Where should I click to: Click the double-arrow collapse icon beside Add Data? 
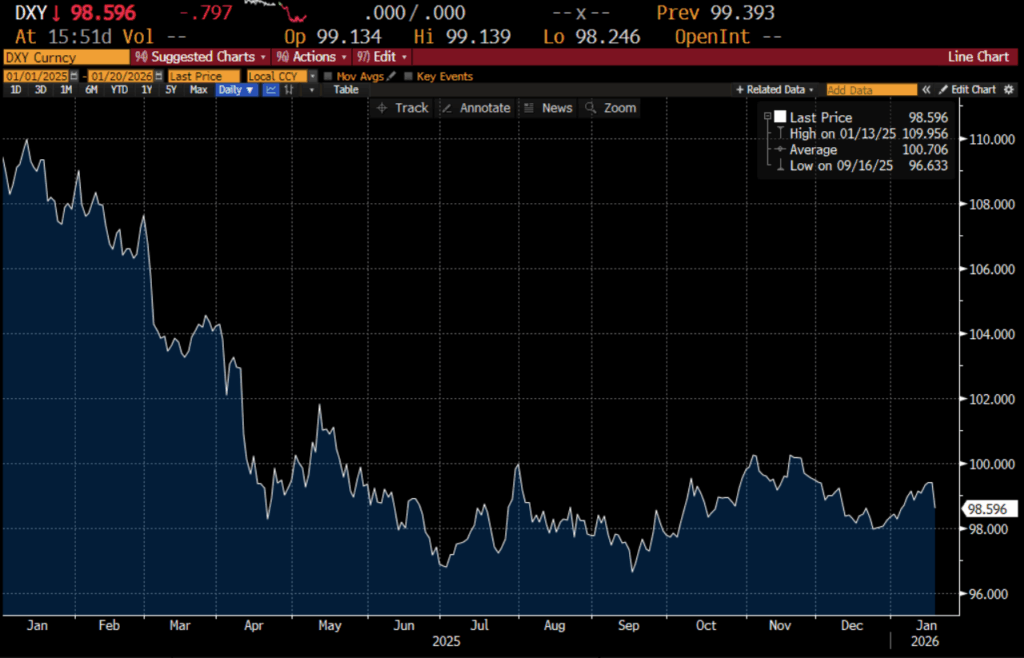(926, 90)
